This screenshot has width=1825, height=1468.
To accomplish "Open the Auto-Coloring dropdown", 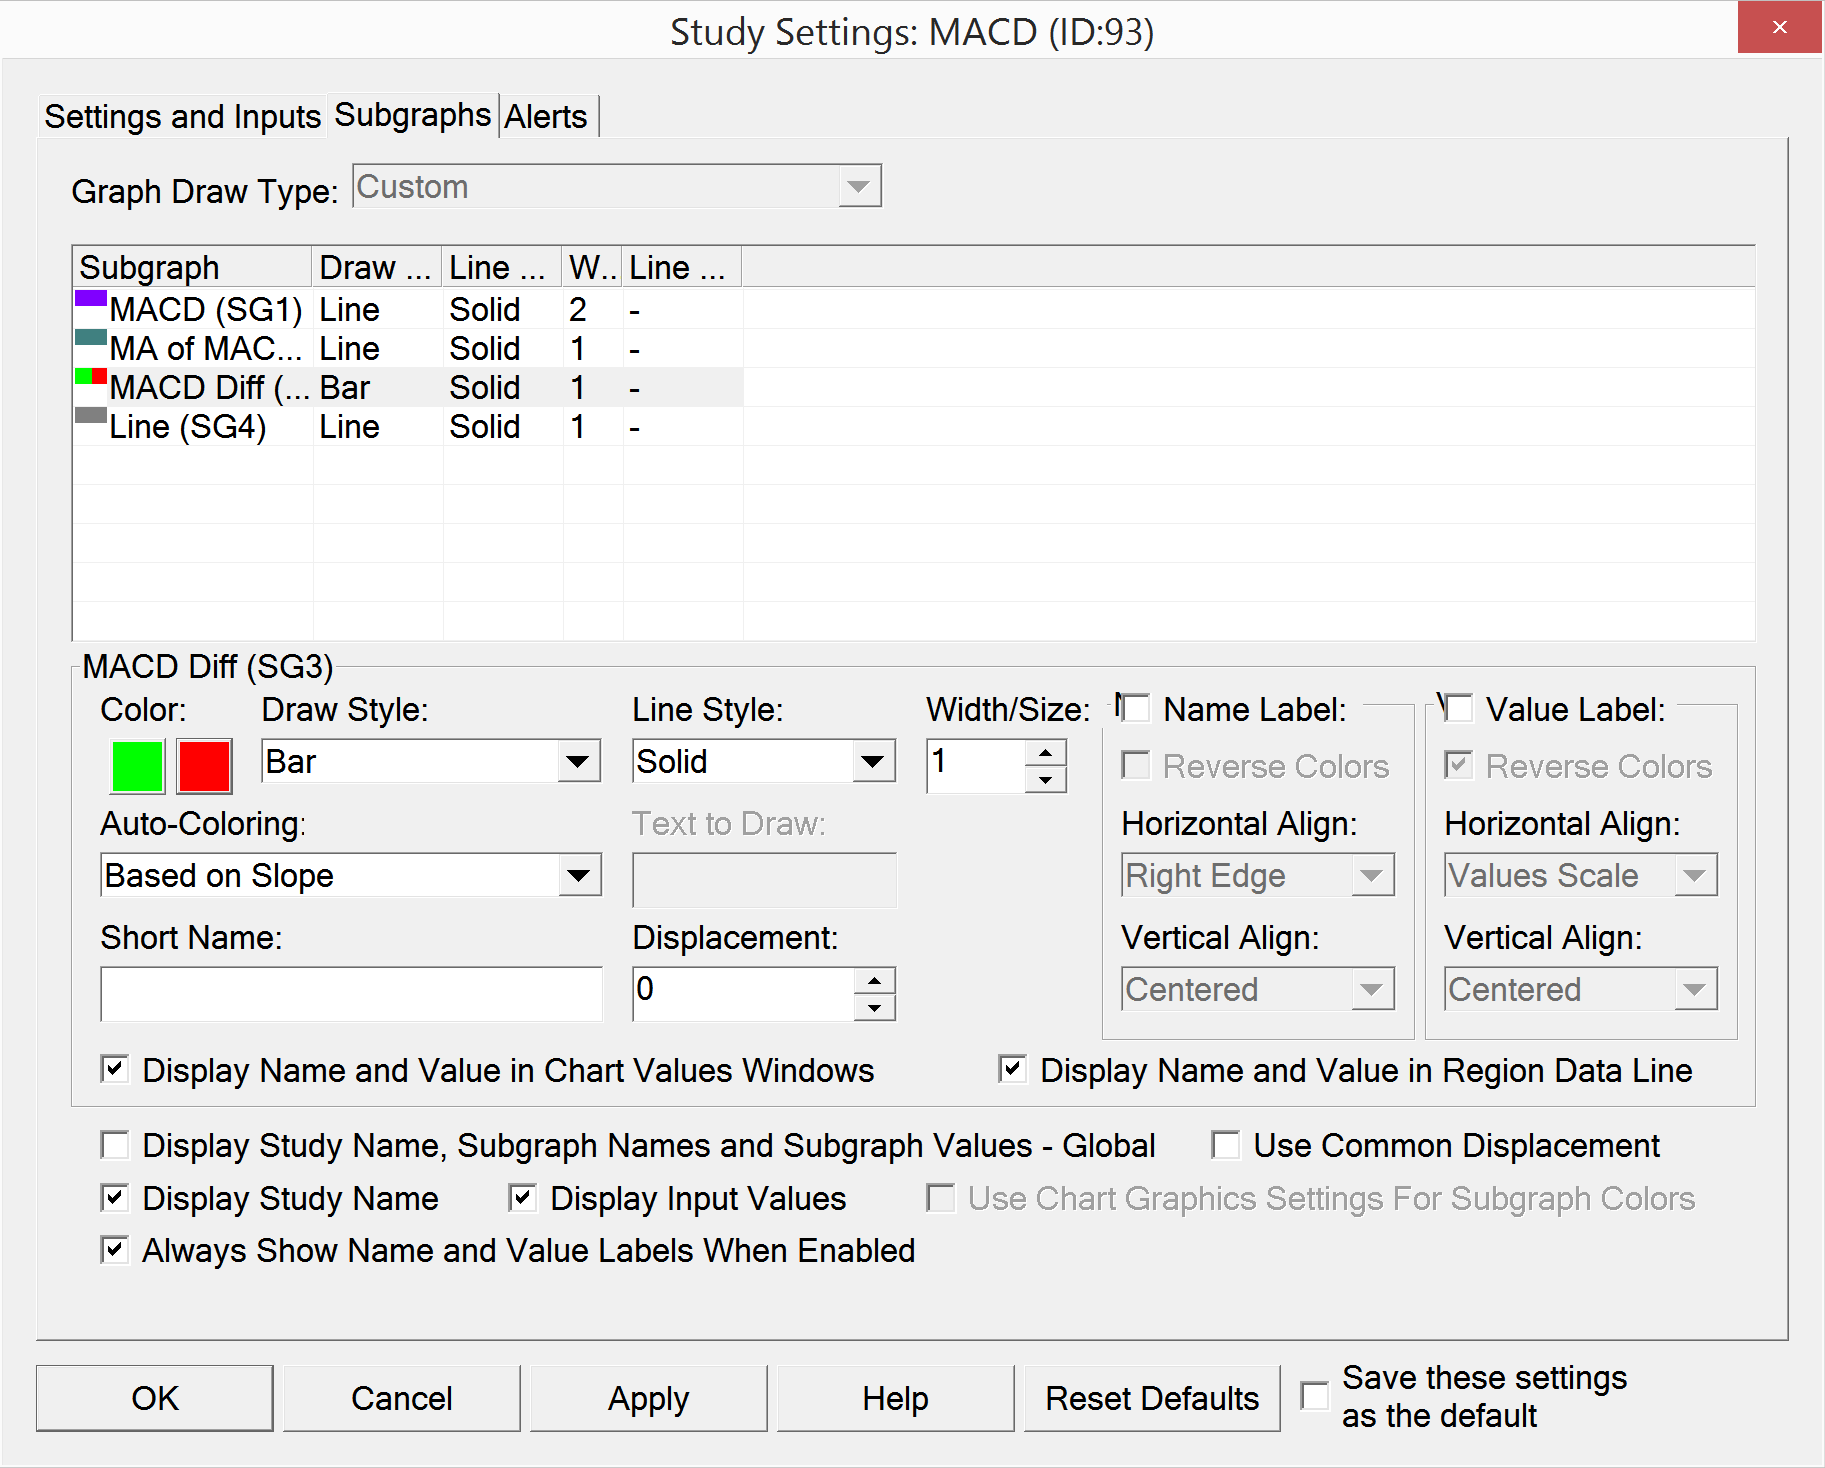I will click(577, 876).
